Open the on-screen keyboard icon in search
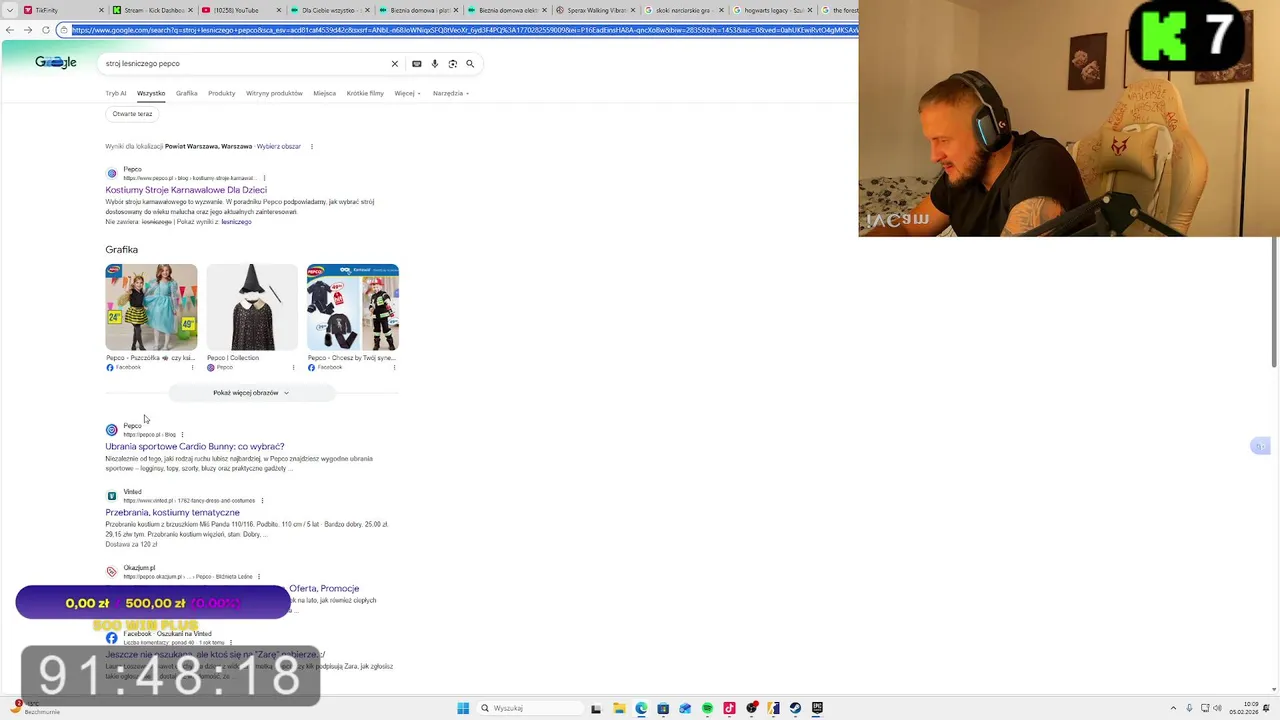 click(x=417, y=63)
